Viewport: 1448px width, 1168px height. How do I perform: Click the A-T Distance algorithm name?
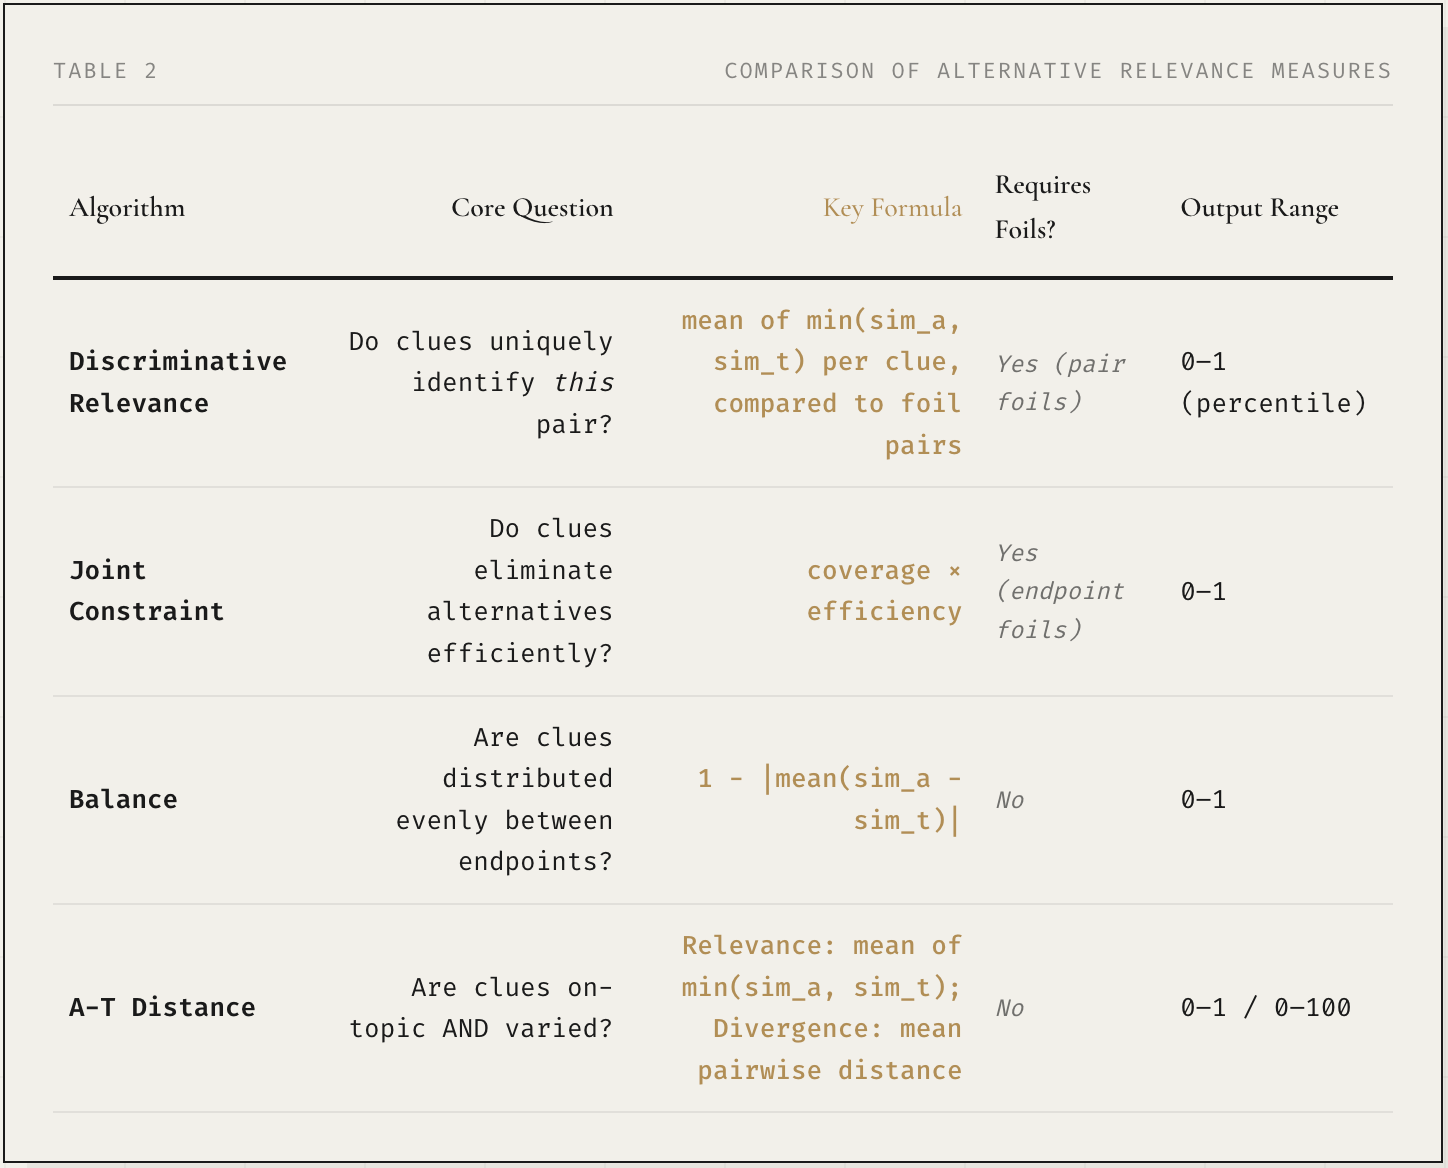[162, 1007]
